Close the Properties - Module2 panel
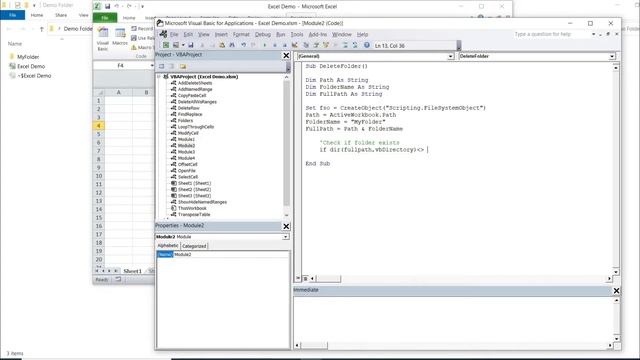The image size is (640, 360). pyautogui.click(x=286, y=226)
